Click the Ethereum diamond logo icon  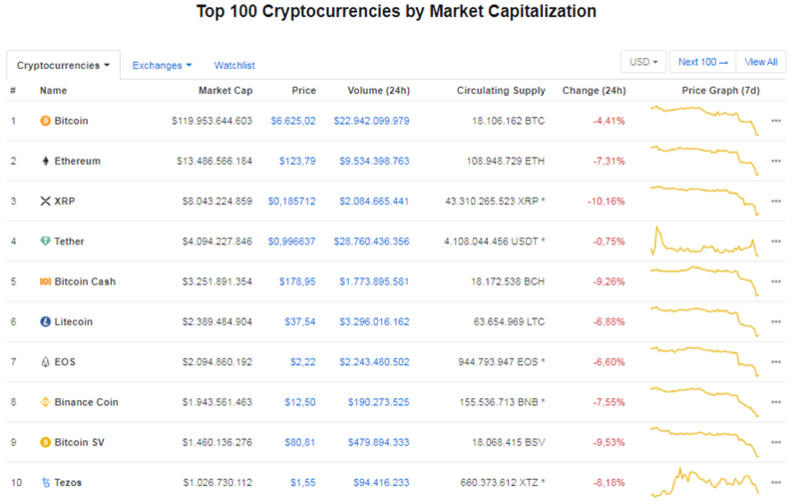(44, 161)
